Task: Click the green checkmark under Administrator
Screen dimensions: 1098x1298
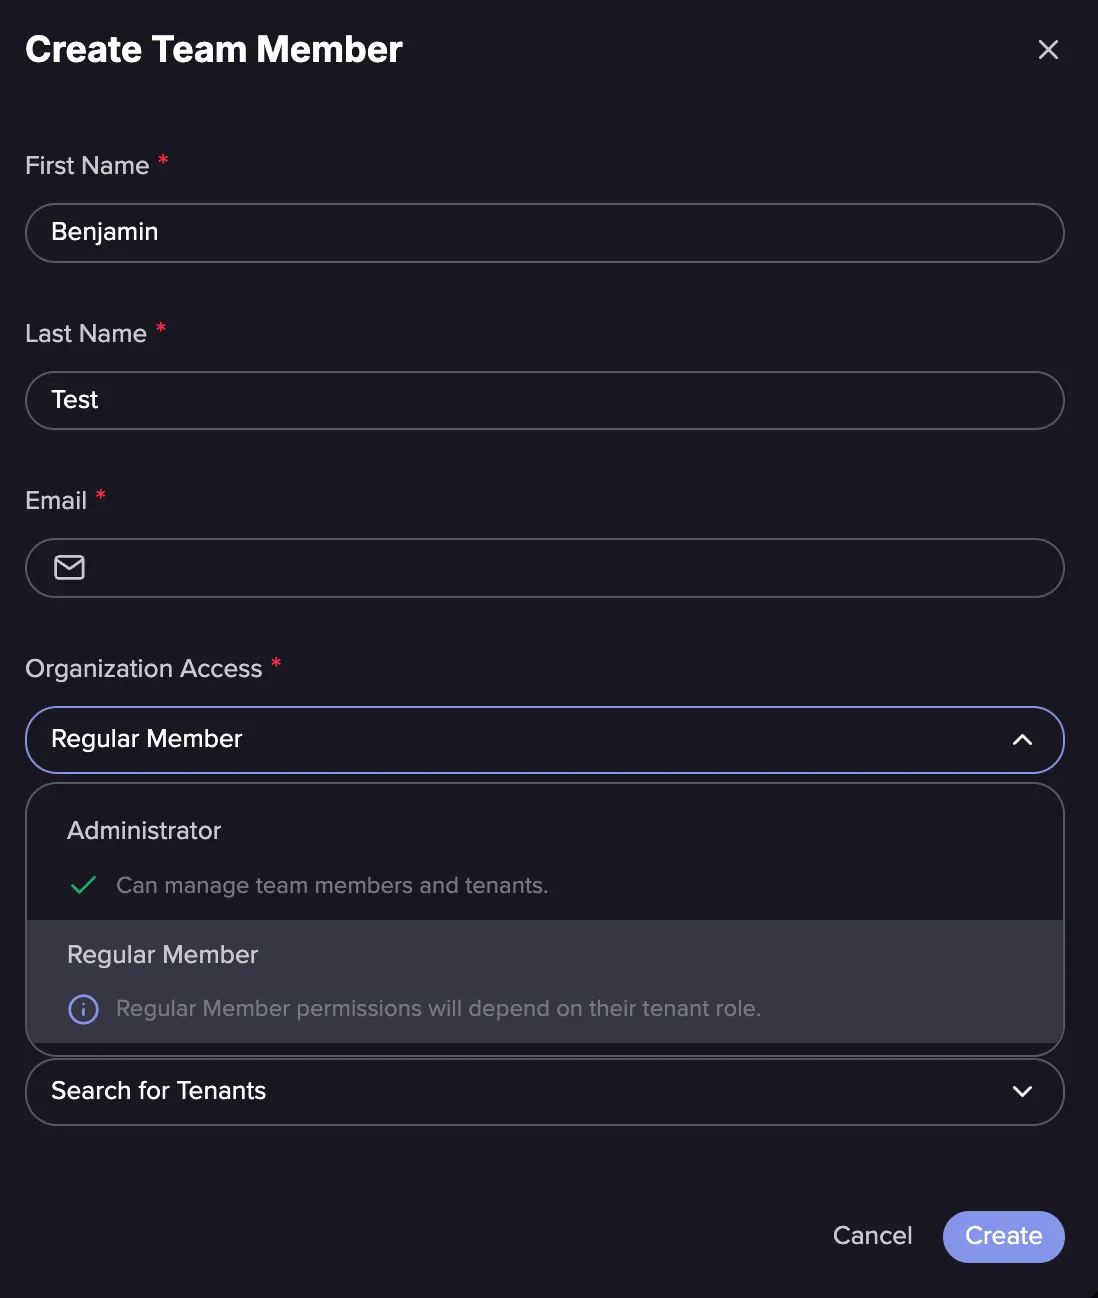Action: (84, 885)
